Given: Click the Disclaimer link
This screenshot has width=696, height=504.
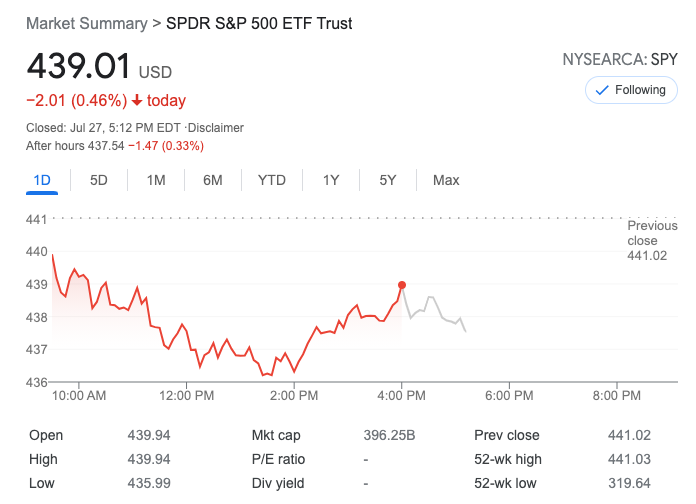Looking at the screenshot, I should click(x=216, y=127).
